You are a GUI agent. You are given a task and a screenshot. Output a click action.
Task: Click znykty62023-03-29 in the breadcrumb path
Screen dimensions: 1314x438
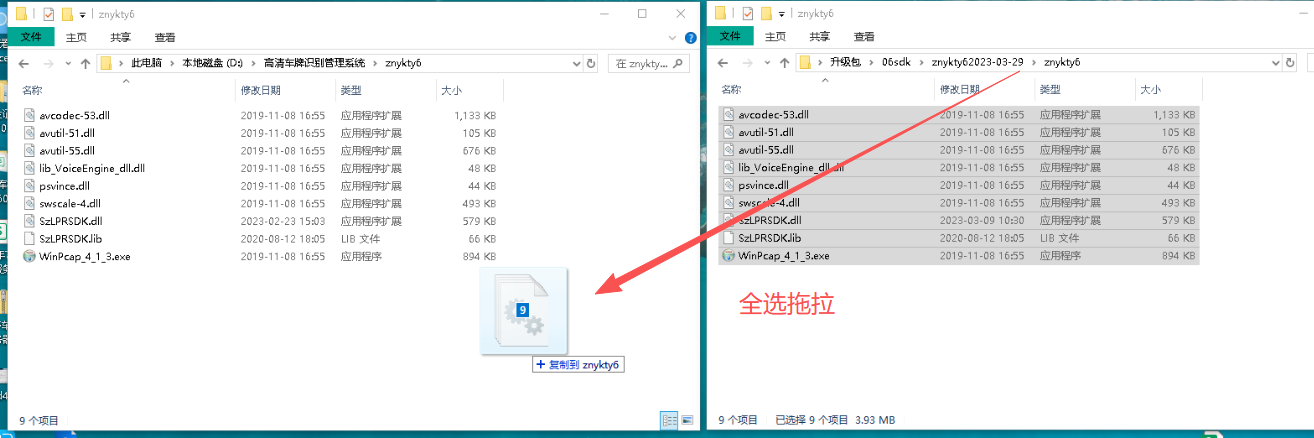[x=977, y=63]
